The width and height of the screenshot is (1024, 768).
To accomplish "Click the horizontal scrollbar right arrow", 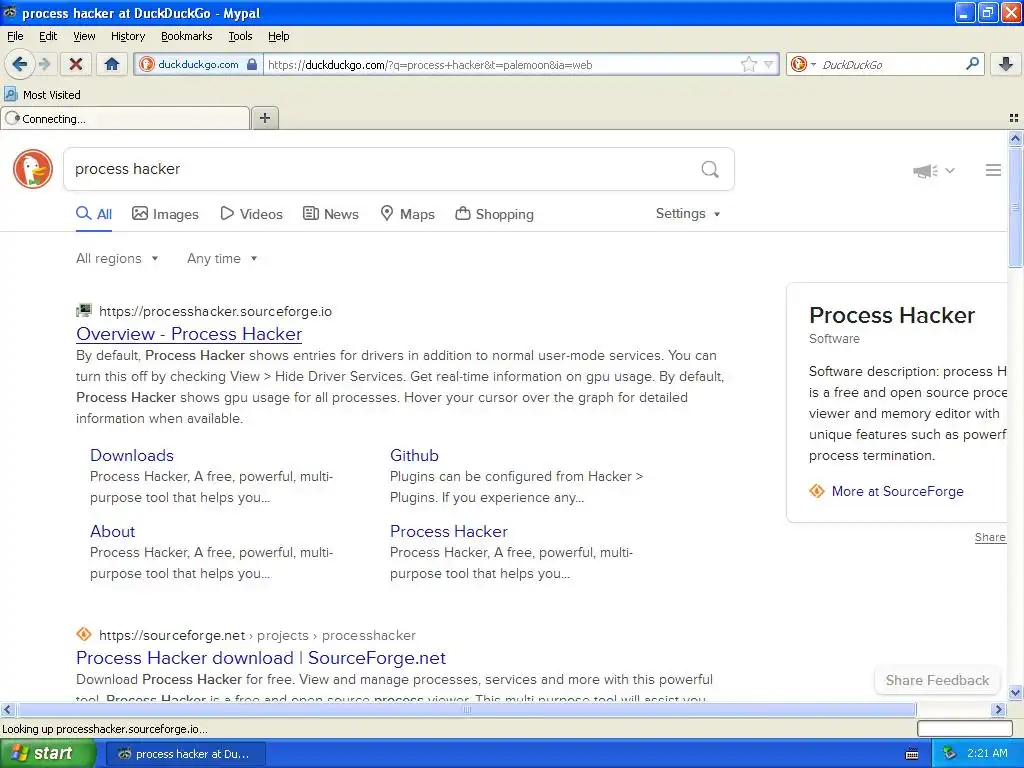I will [998, 709].
